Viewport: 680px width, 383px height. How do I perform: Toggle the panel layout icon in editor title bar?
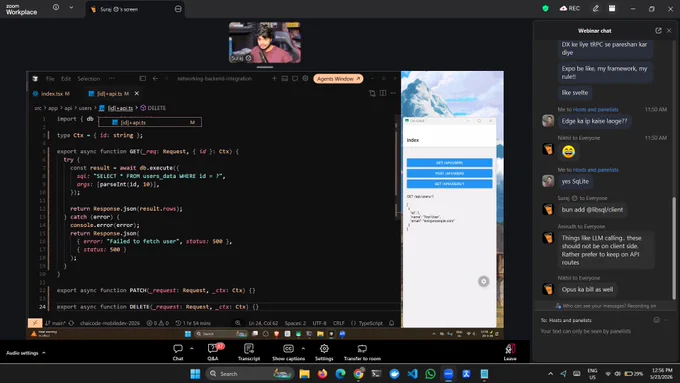(284, 79)
